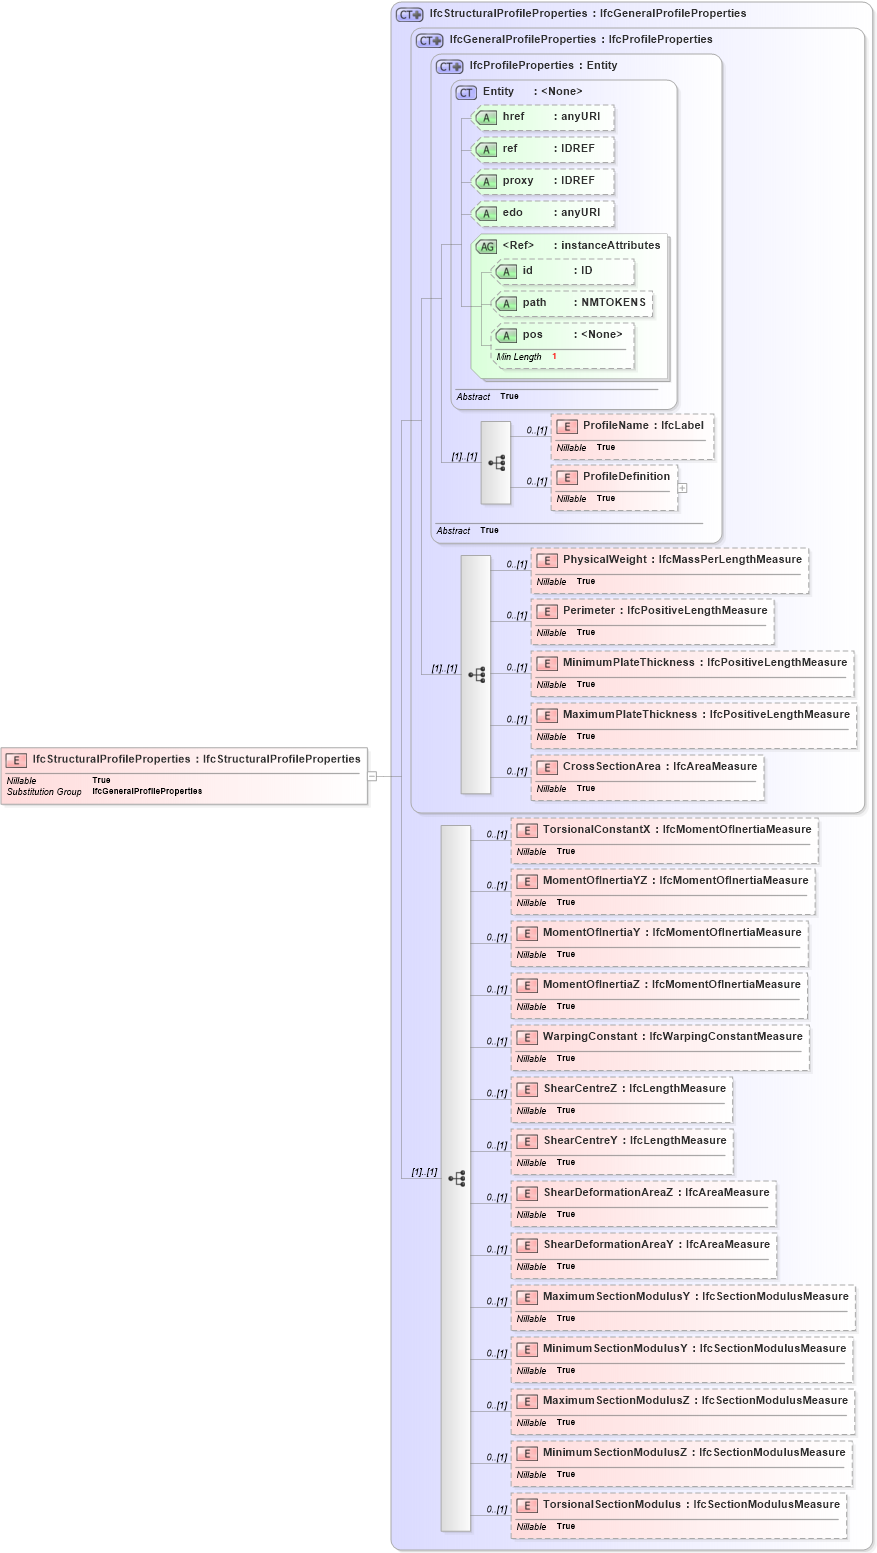
Task: Select the IfcStructuralProfileProperties element box on the left
Action: point(185,775)
